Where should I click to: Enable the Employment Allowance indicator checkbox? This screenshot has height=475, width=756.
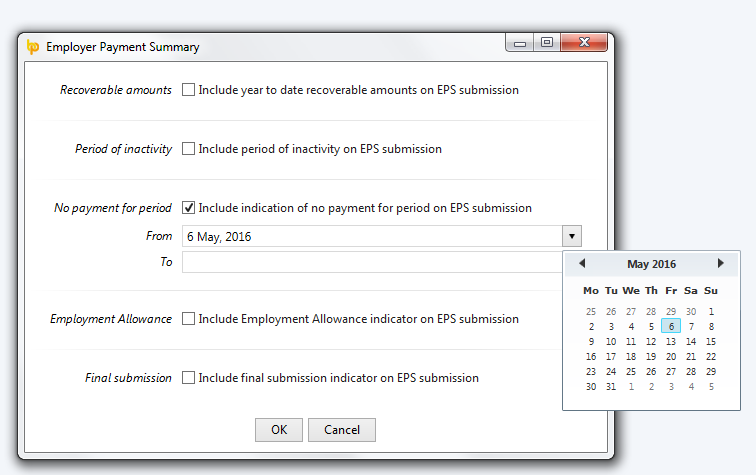coord(189,319)
